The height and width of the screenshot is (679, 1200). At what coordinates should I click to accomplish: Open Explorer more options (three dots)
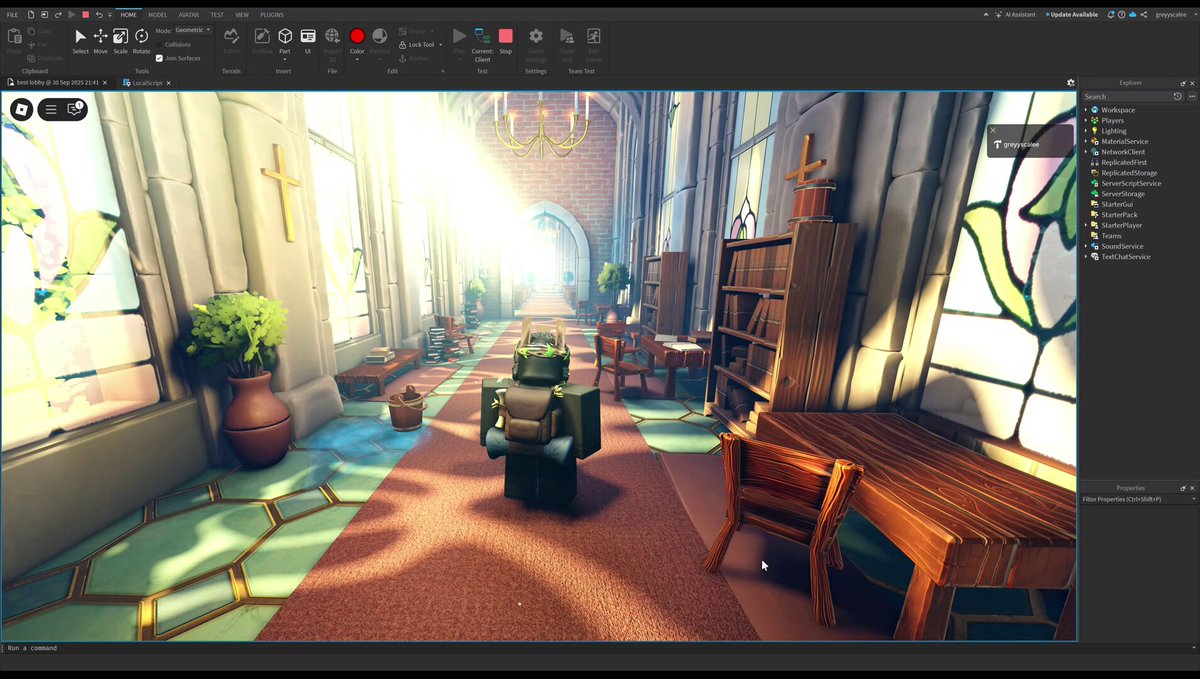tap(1192, 96)
